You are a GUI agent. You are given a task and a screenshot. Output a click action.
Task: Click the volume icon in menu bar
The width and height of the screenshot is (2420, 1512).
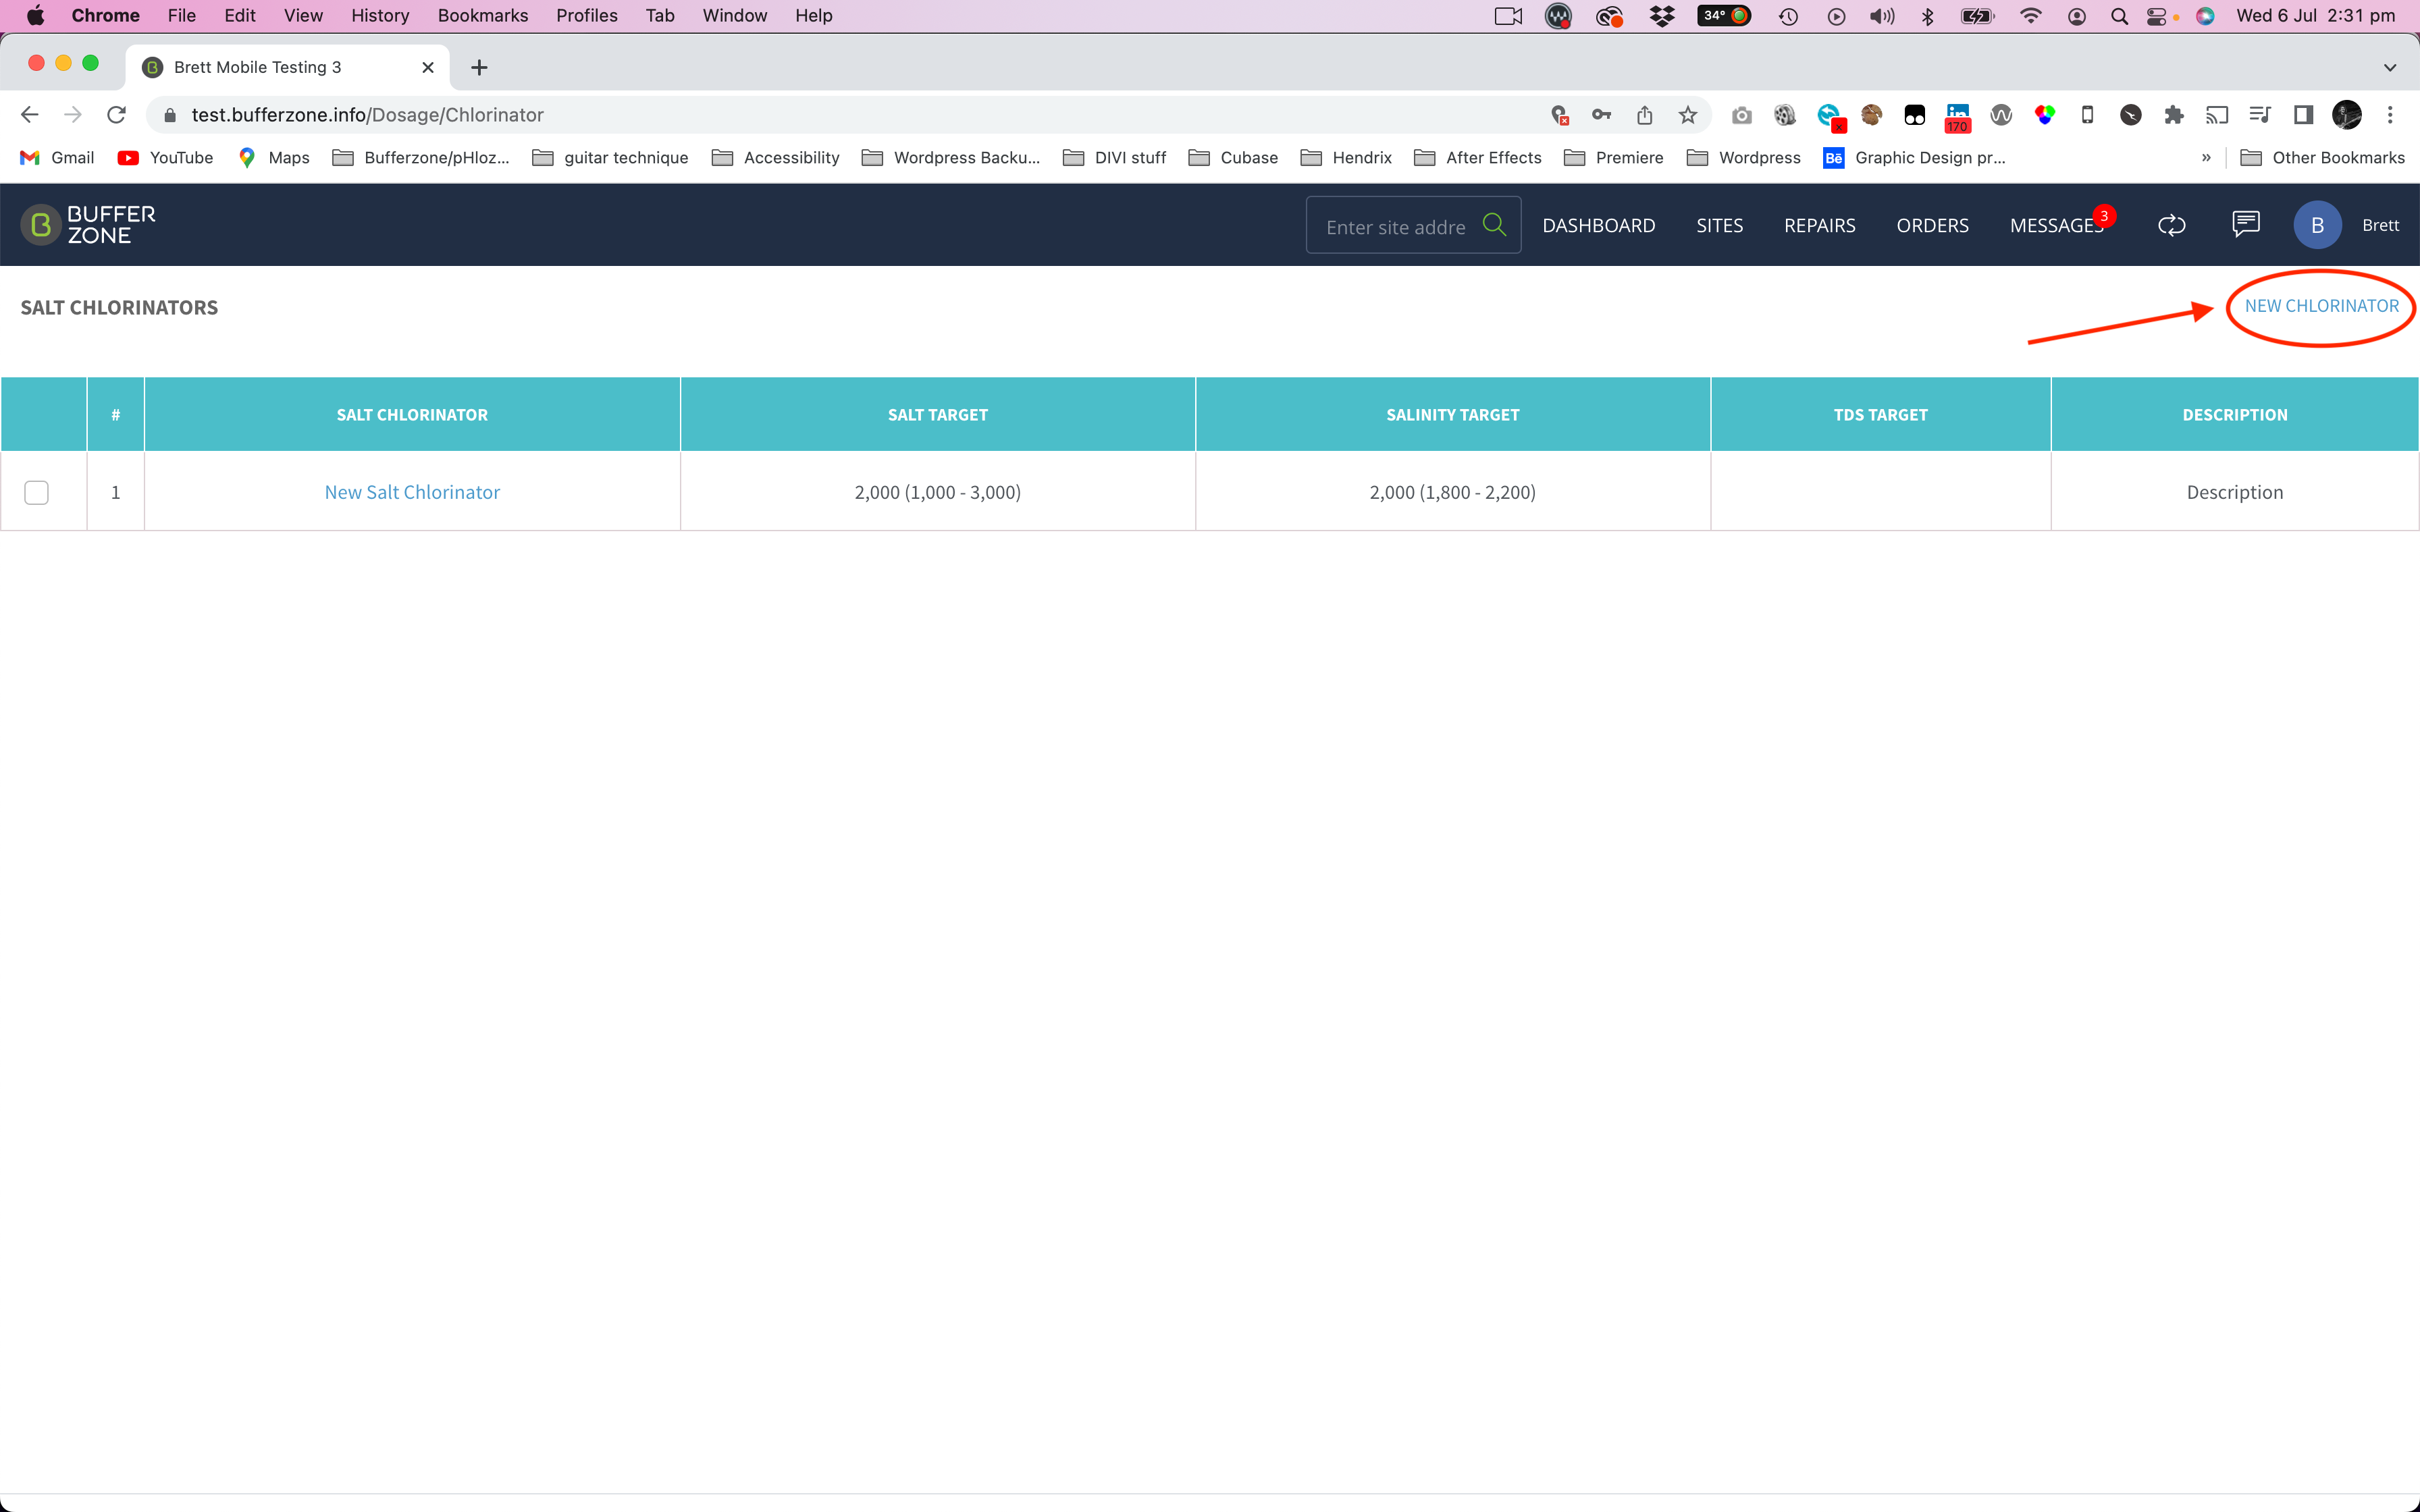point(1882,15)
